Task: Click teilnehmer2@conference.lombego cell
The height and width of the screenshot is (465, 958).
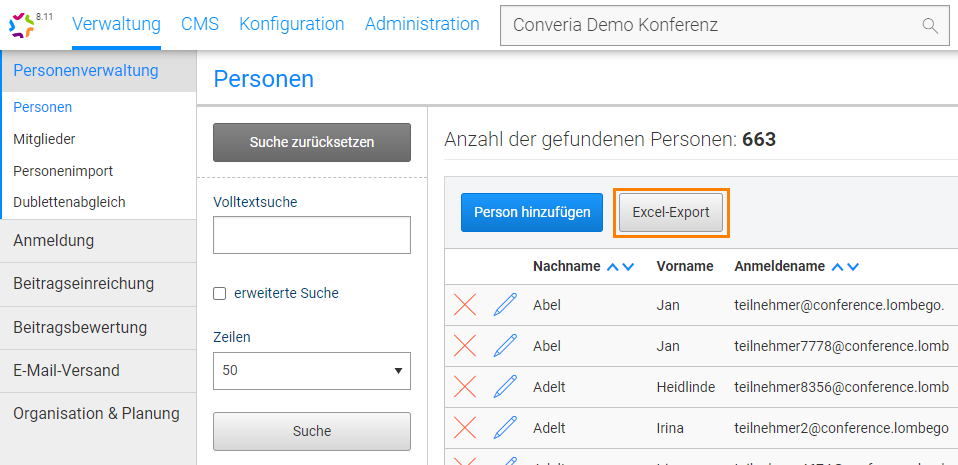Action: 843,428
